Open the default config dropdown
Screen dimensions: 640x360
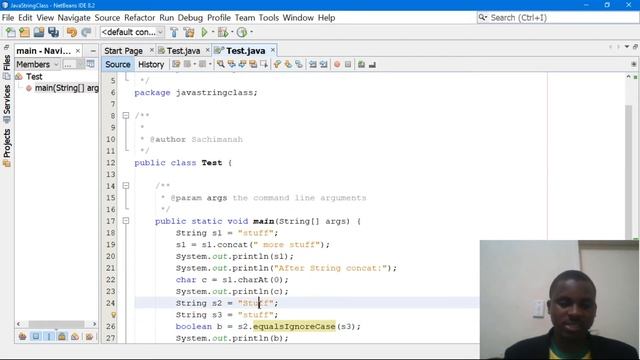(x=132, y=32)
